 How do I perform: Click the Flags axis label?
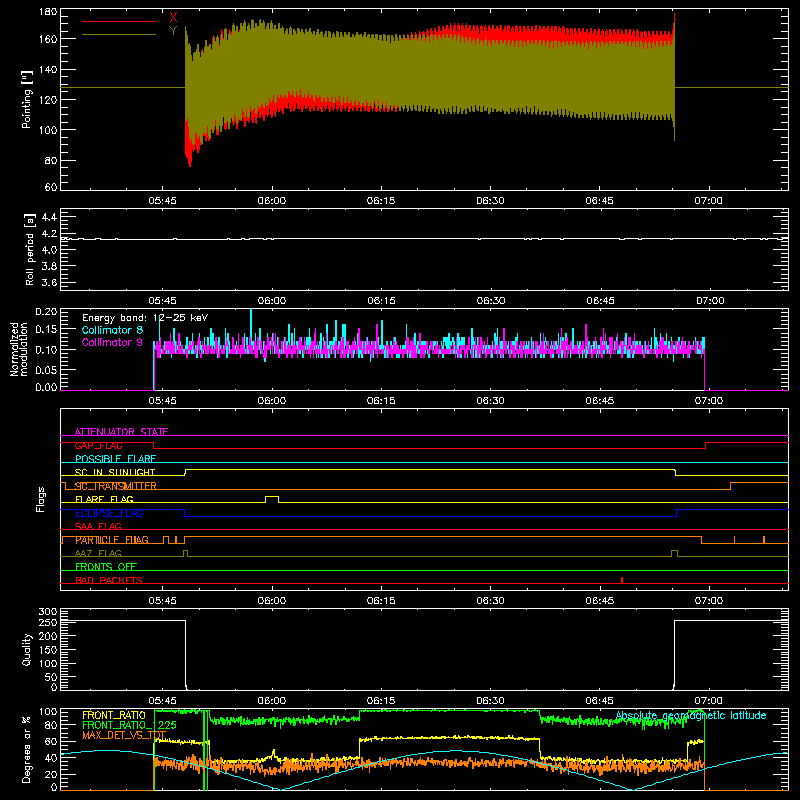point(40,499)
